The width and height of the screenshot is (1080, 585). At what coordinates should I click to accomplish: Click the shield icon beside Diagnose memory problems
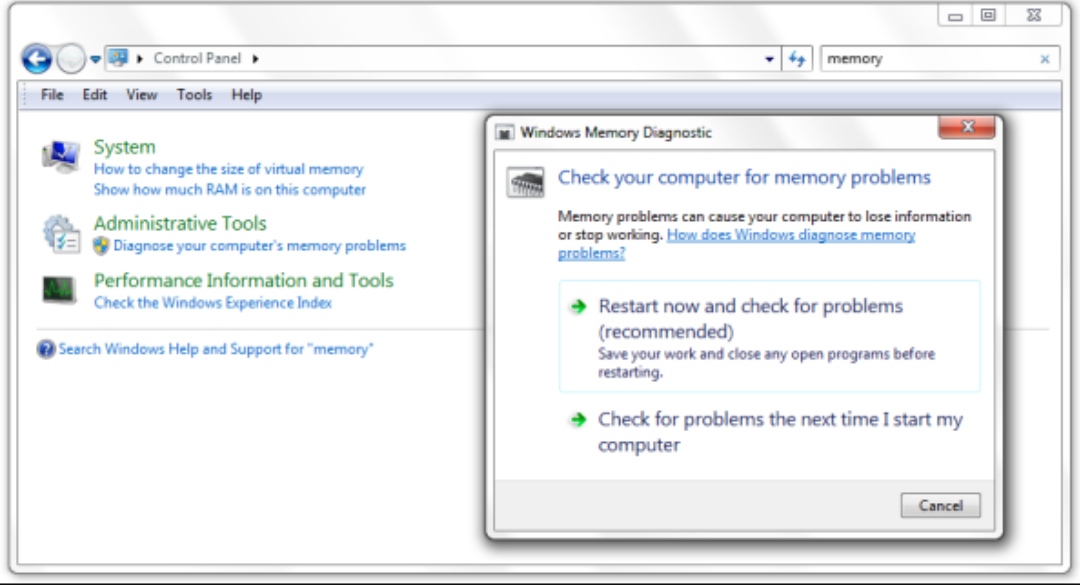pos(101,245)
